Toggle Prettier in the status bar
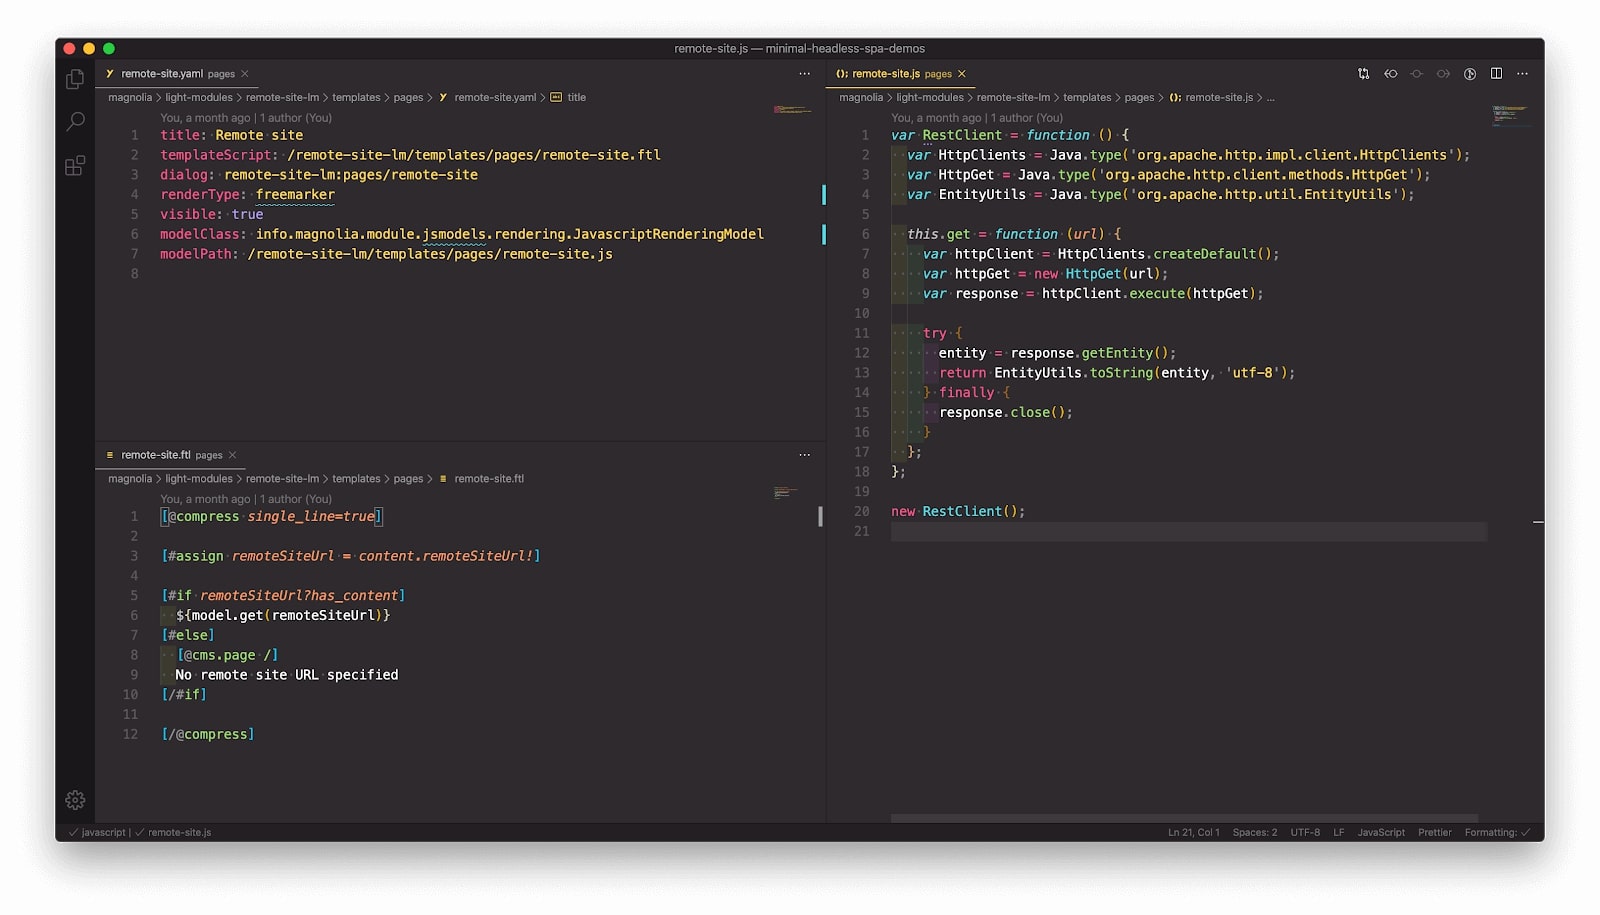1600x915 pixels. tap(1434, 832)
